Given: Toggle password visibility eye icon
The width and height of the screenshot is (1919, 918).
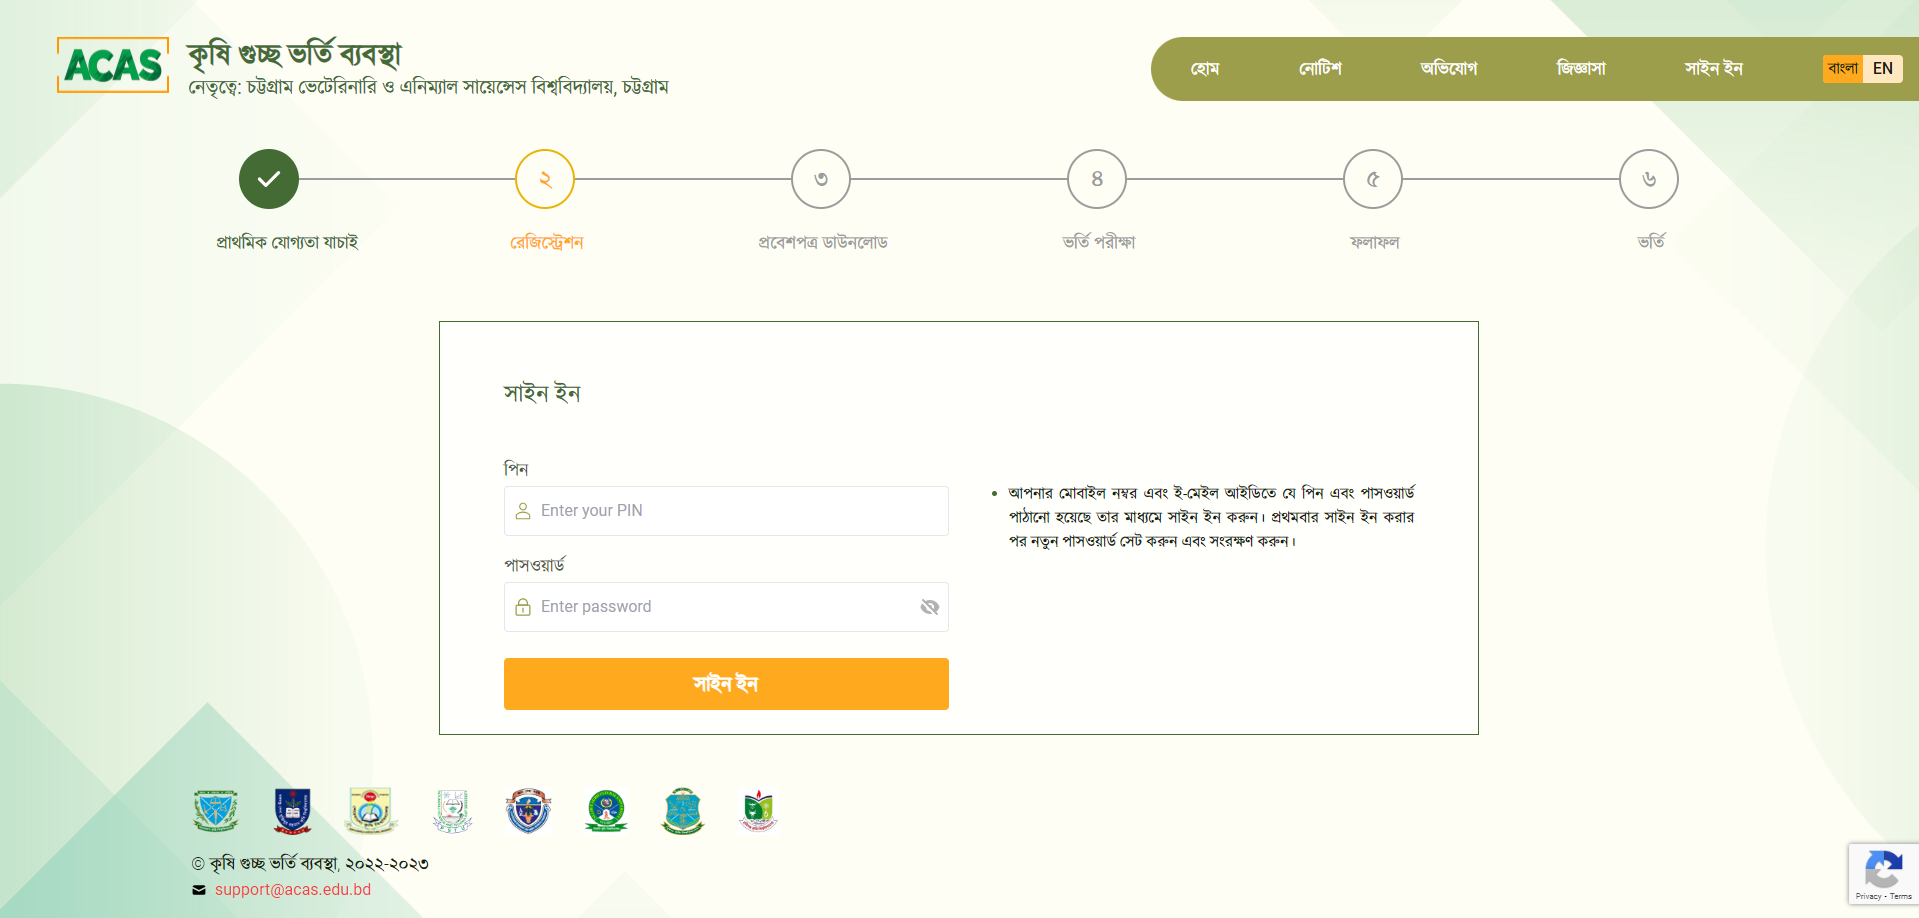Looking at the screenshot, I should [929, 607].
